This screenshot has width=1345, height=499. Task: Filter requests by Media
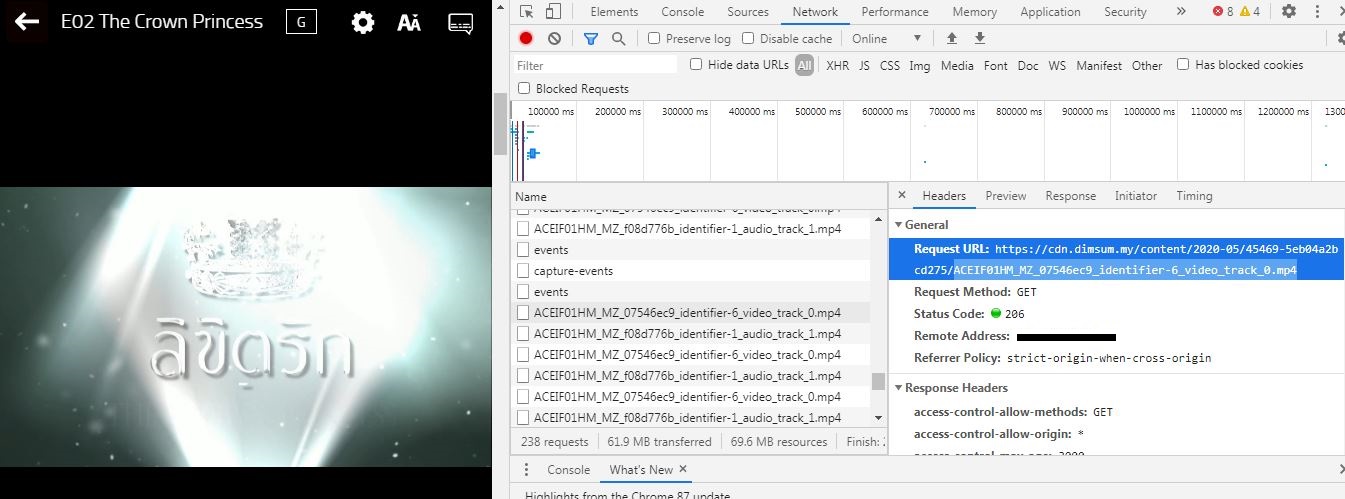tap(957, 65)
